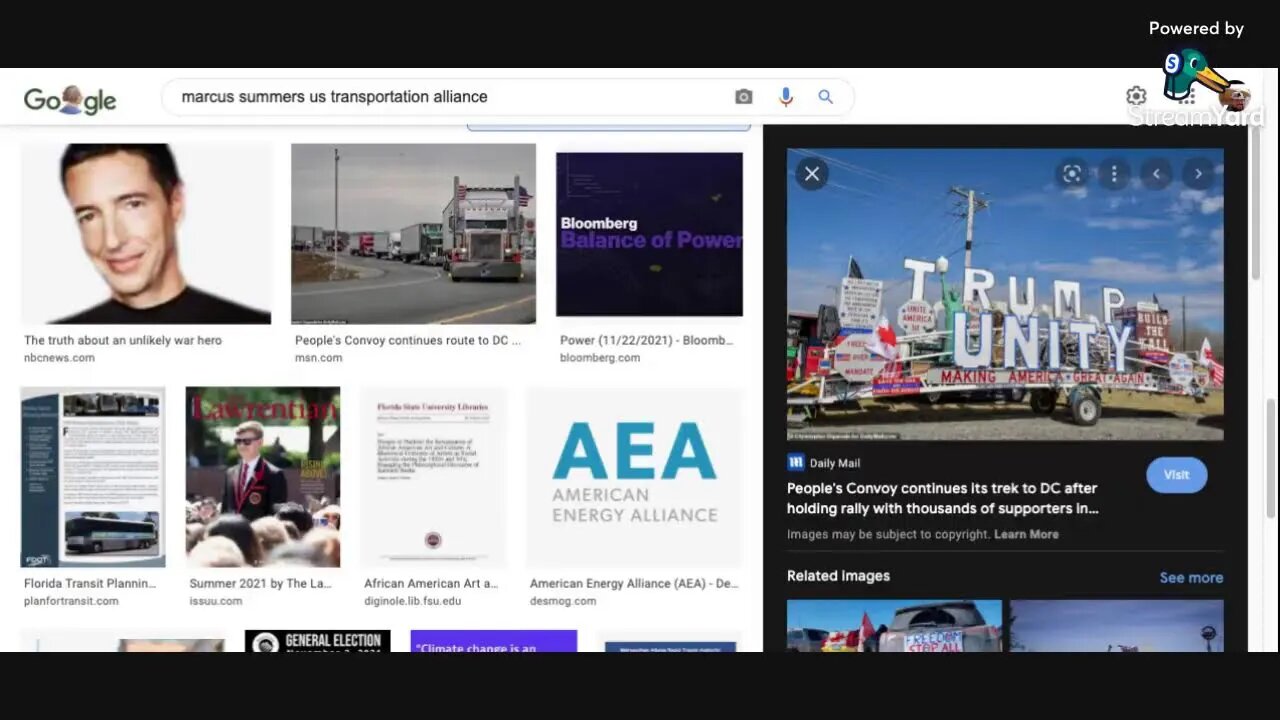This screenshot has width=1280, height=720.
Task: Click the Daily Mail source icon
Action: pos(796,462)
